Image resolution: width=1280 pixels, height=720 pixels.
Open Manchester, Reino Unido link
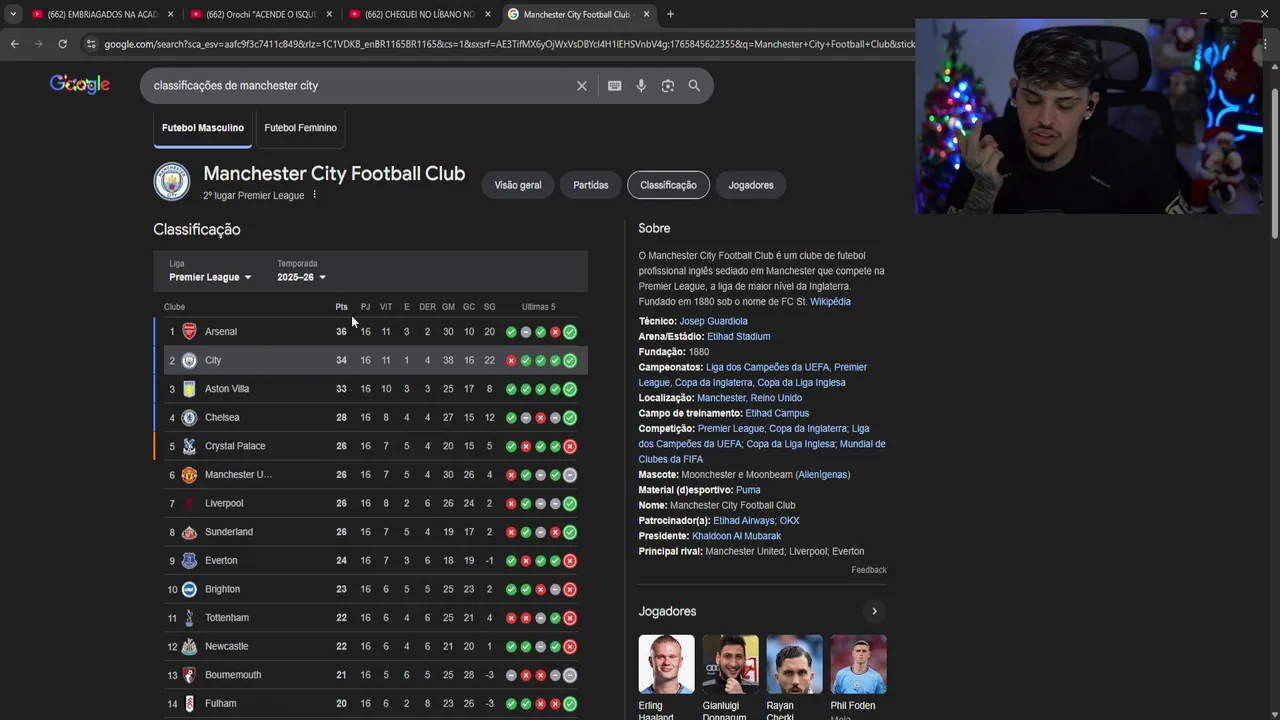749,398
